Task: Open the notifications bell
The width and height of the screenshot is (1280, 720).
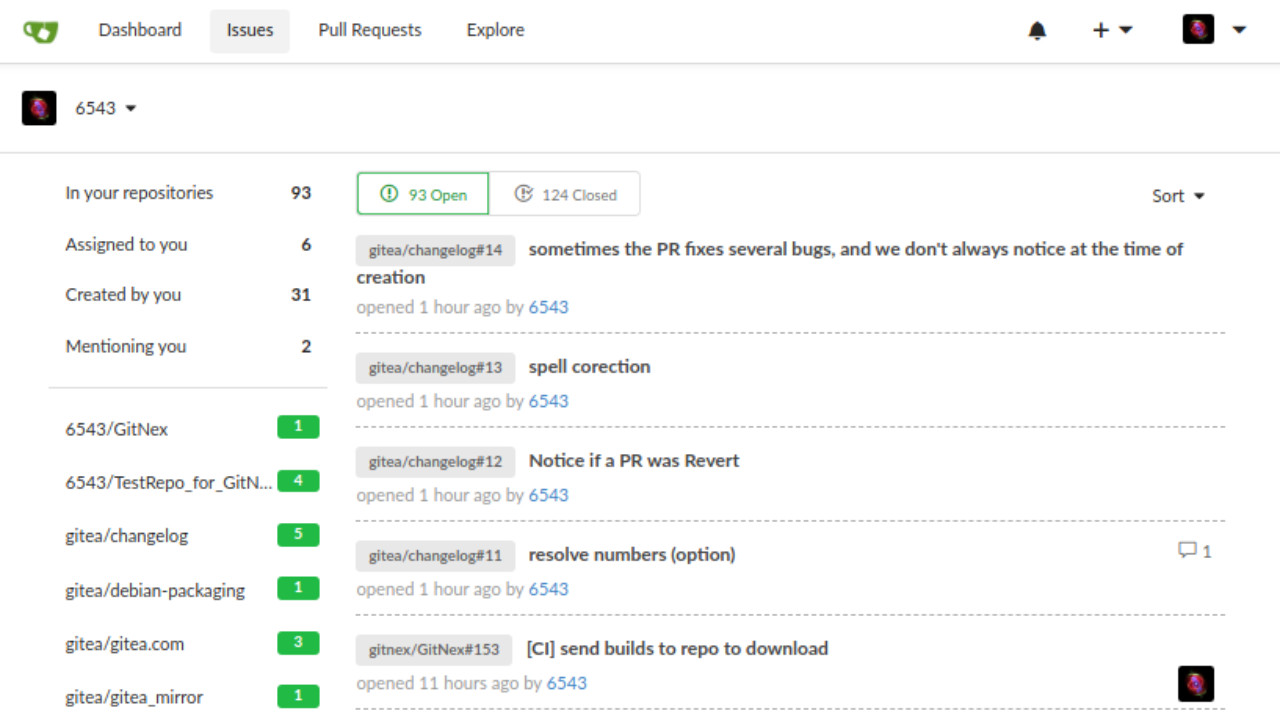Action: point(1037,31)
